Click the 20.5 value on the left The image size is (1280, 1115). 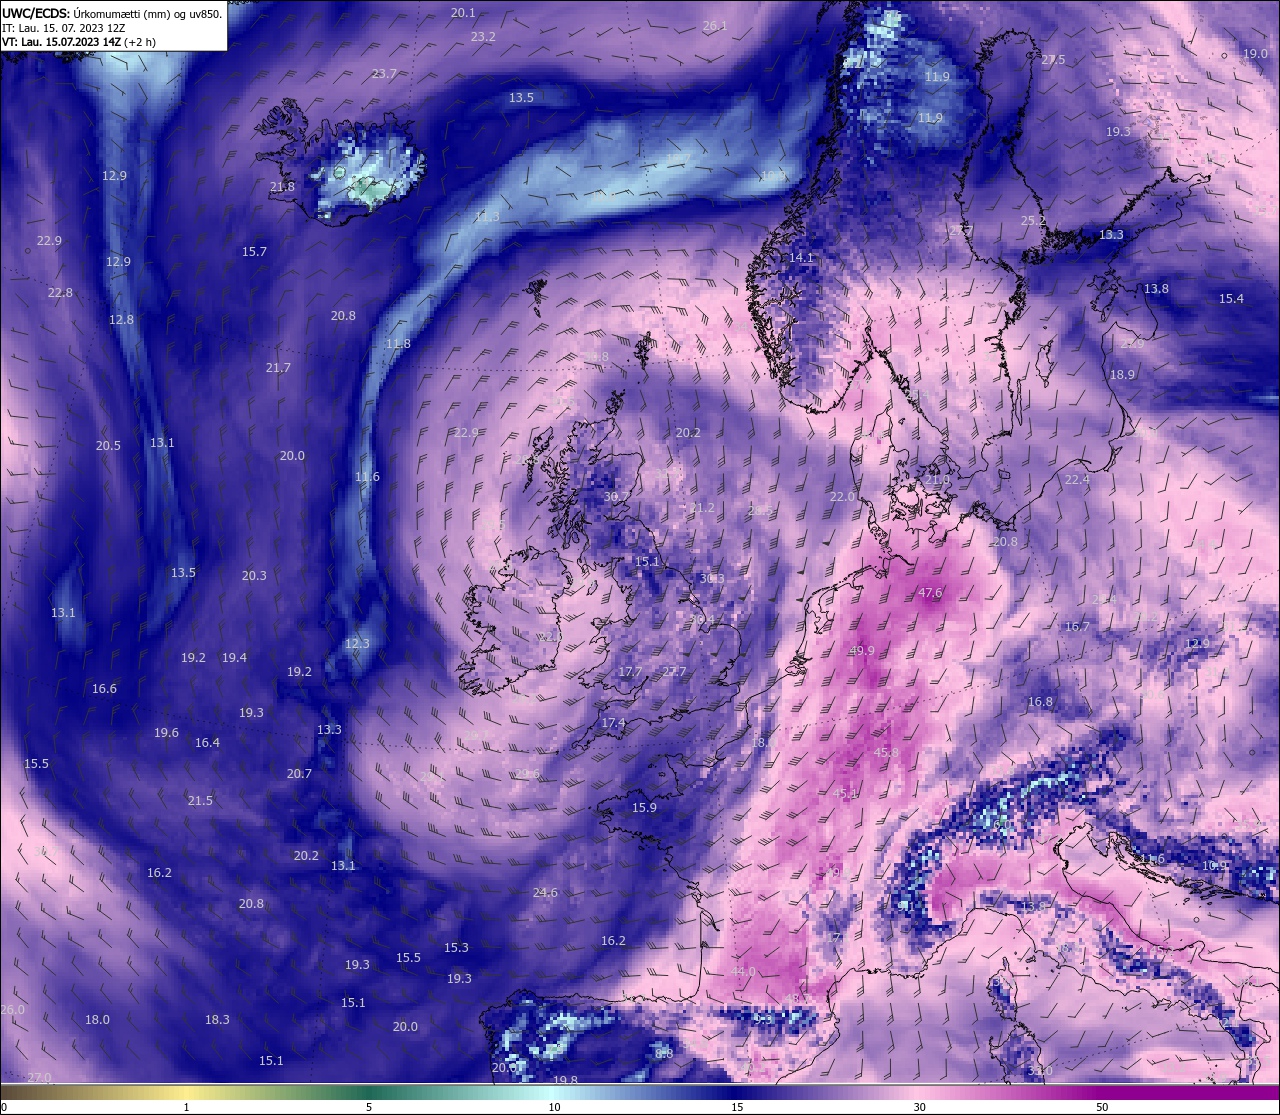(108, 445)
